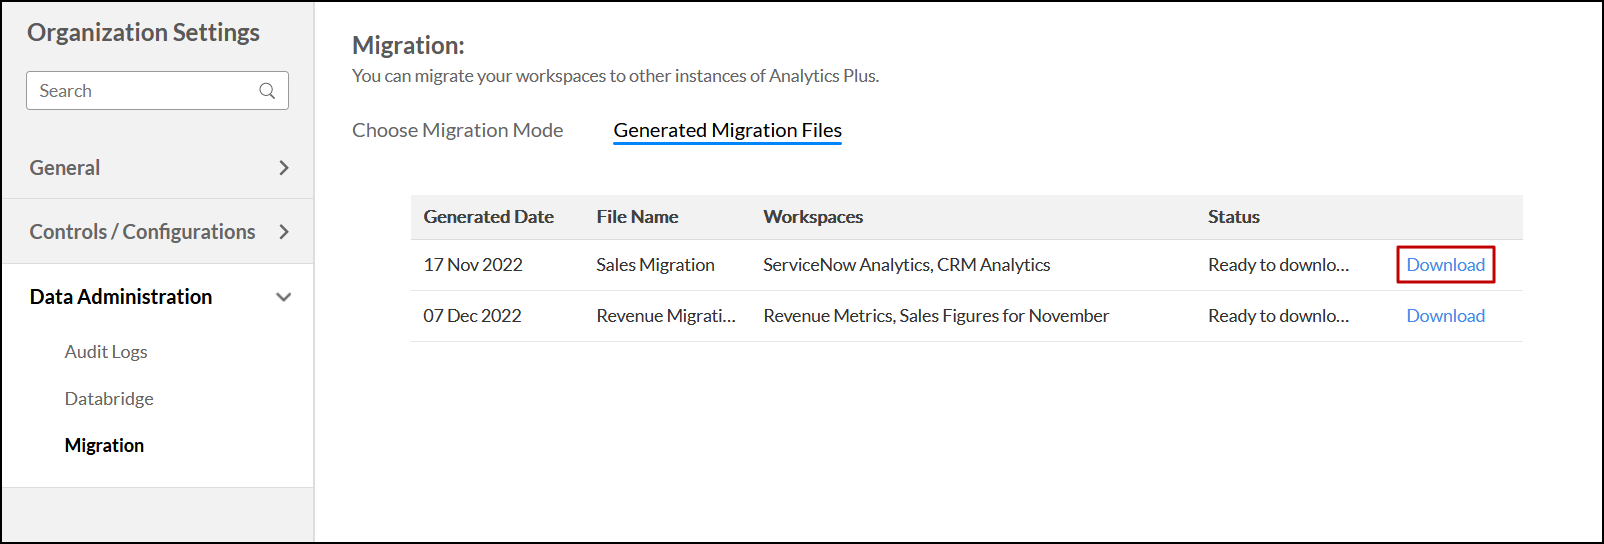
Task: Open Controls / Configurations menu item
Action: coord(142,232)
